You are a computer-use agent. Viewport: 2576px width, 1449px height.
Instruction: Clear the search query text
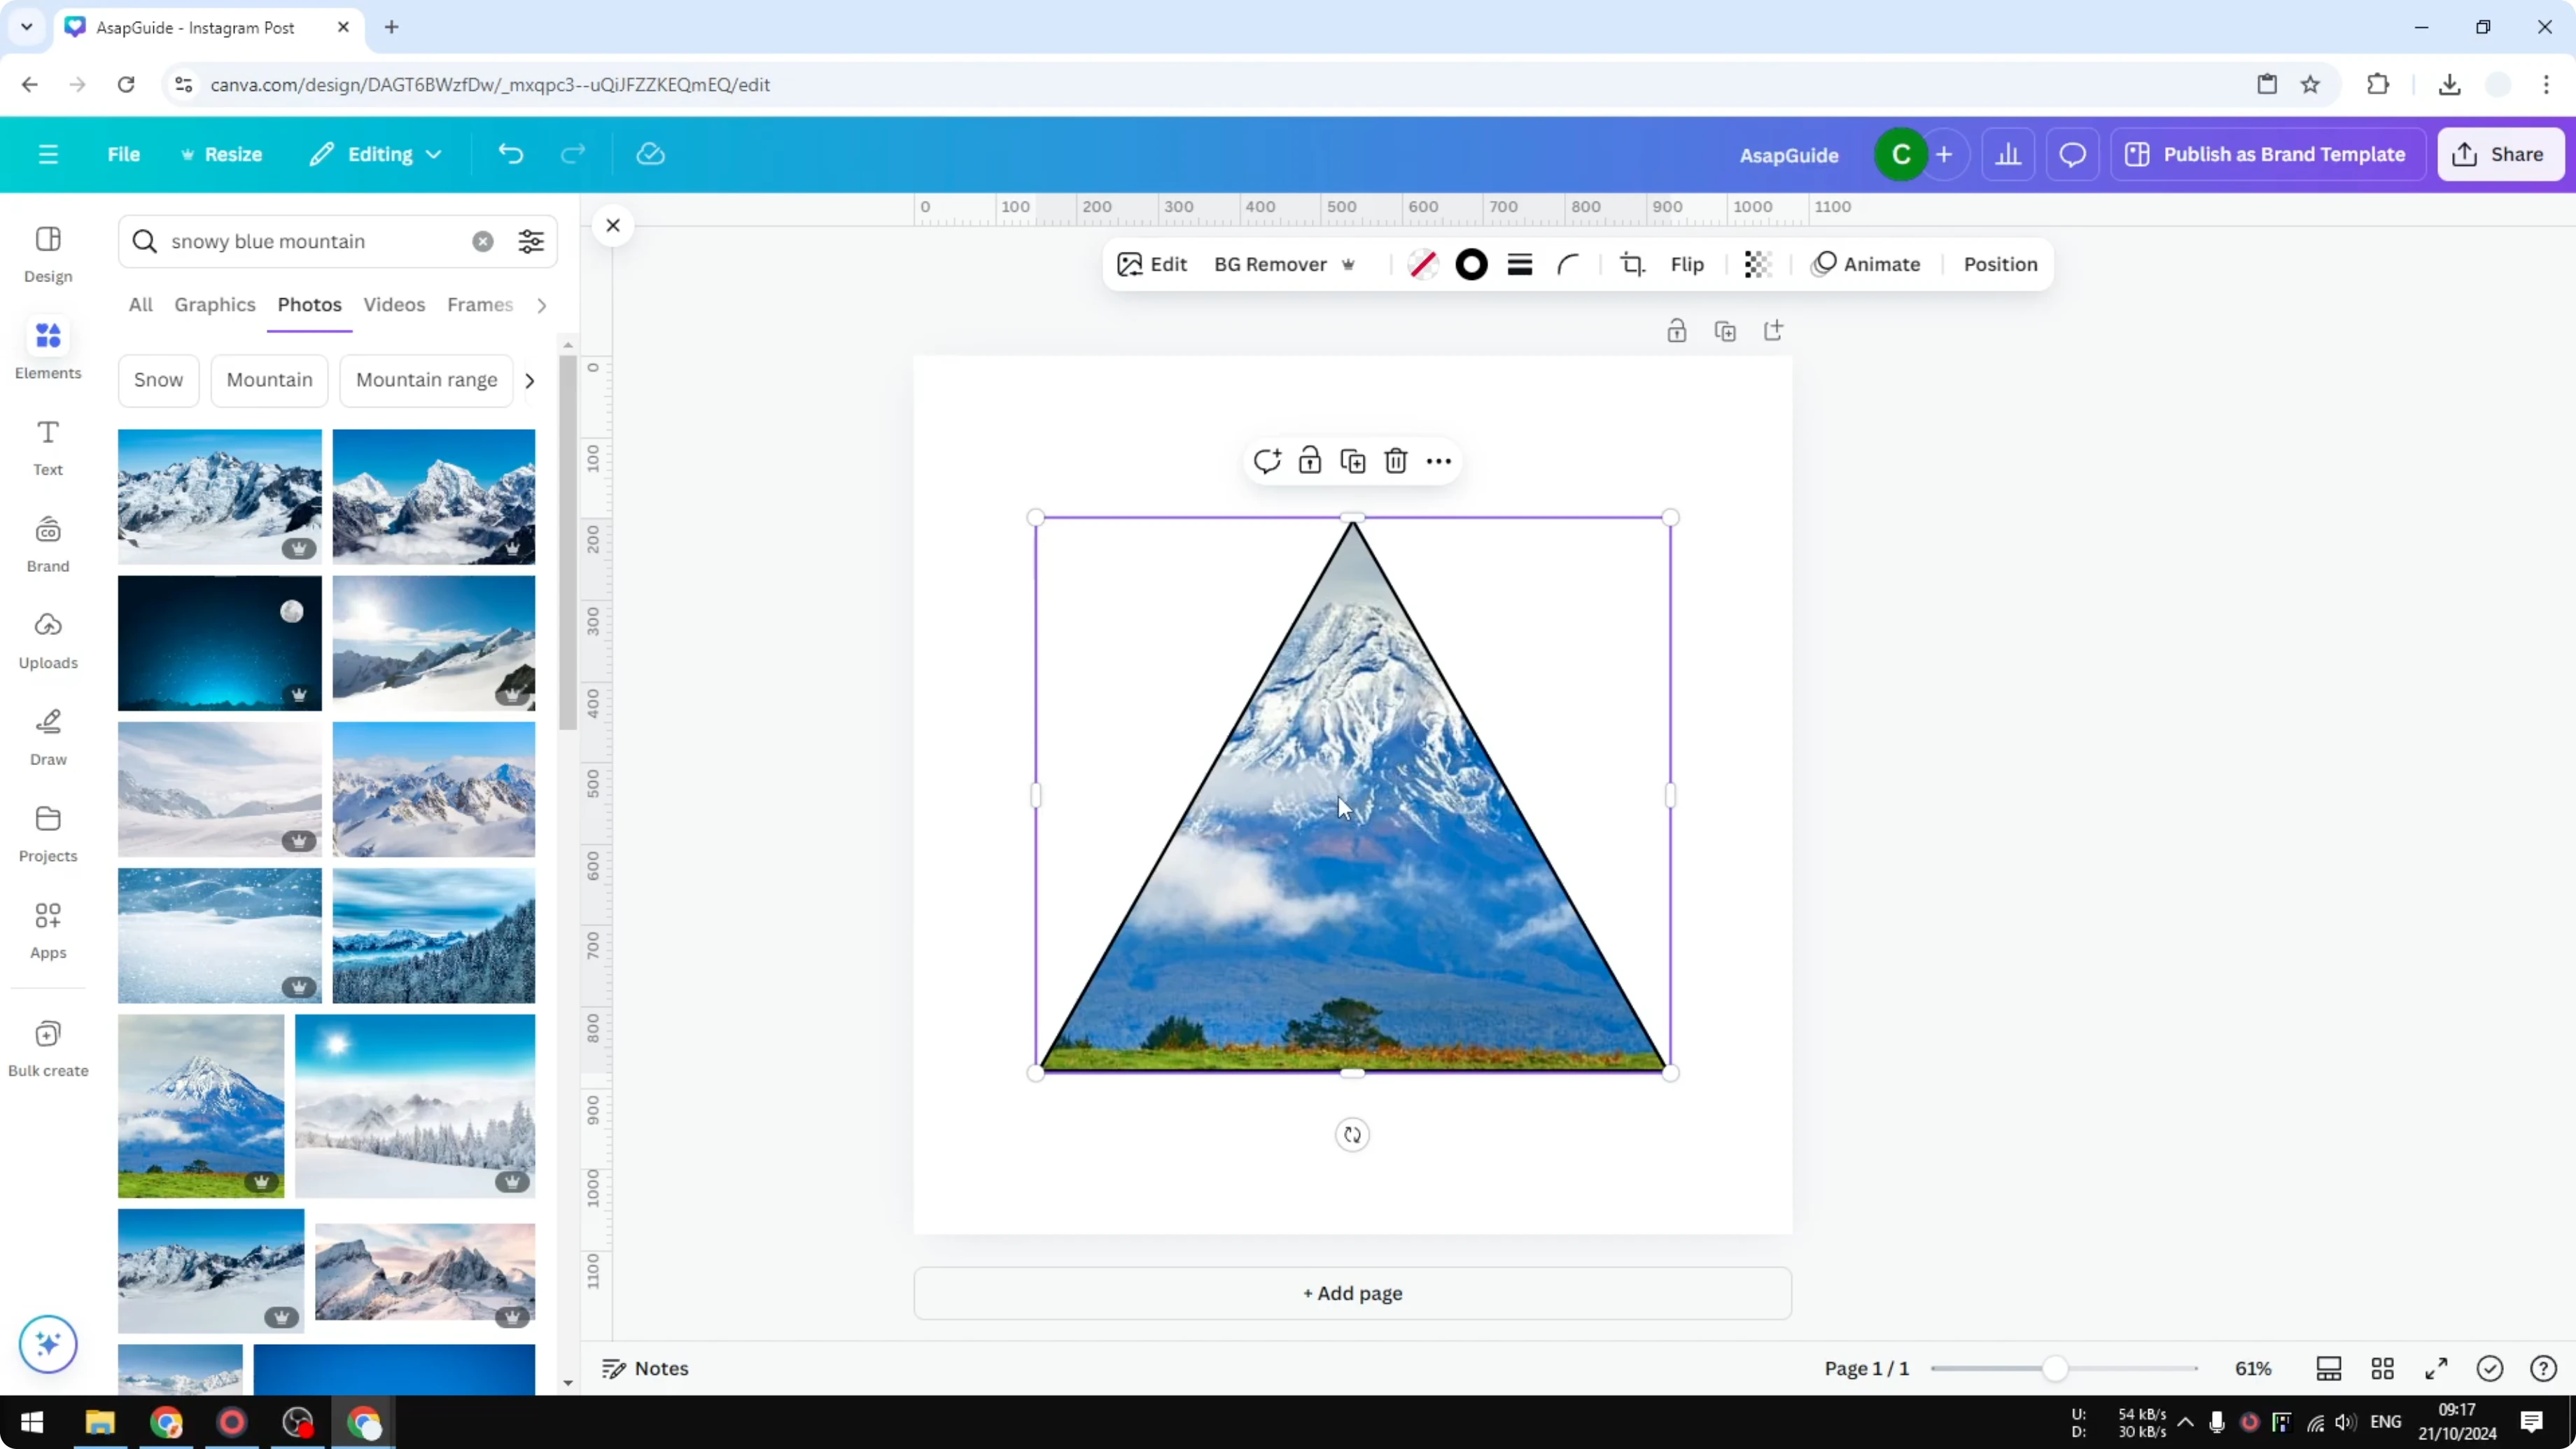tap(483, 241)
